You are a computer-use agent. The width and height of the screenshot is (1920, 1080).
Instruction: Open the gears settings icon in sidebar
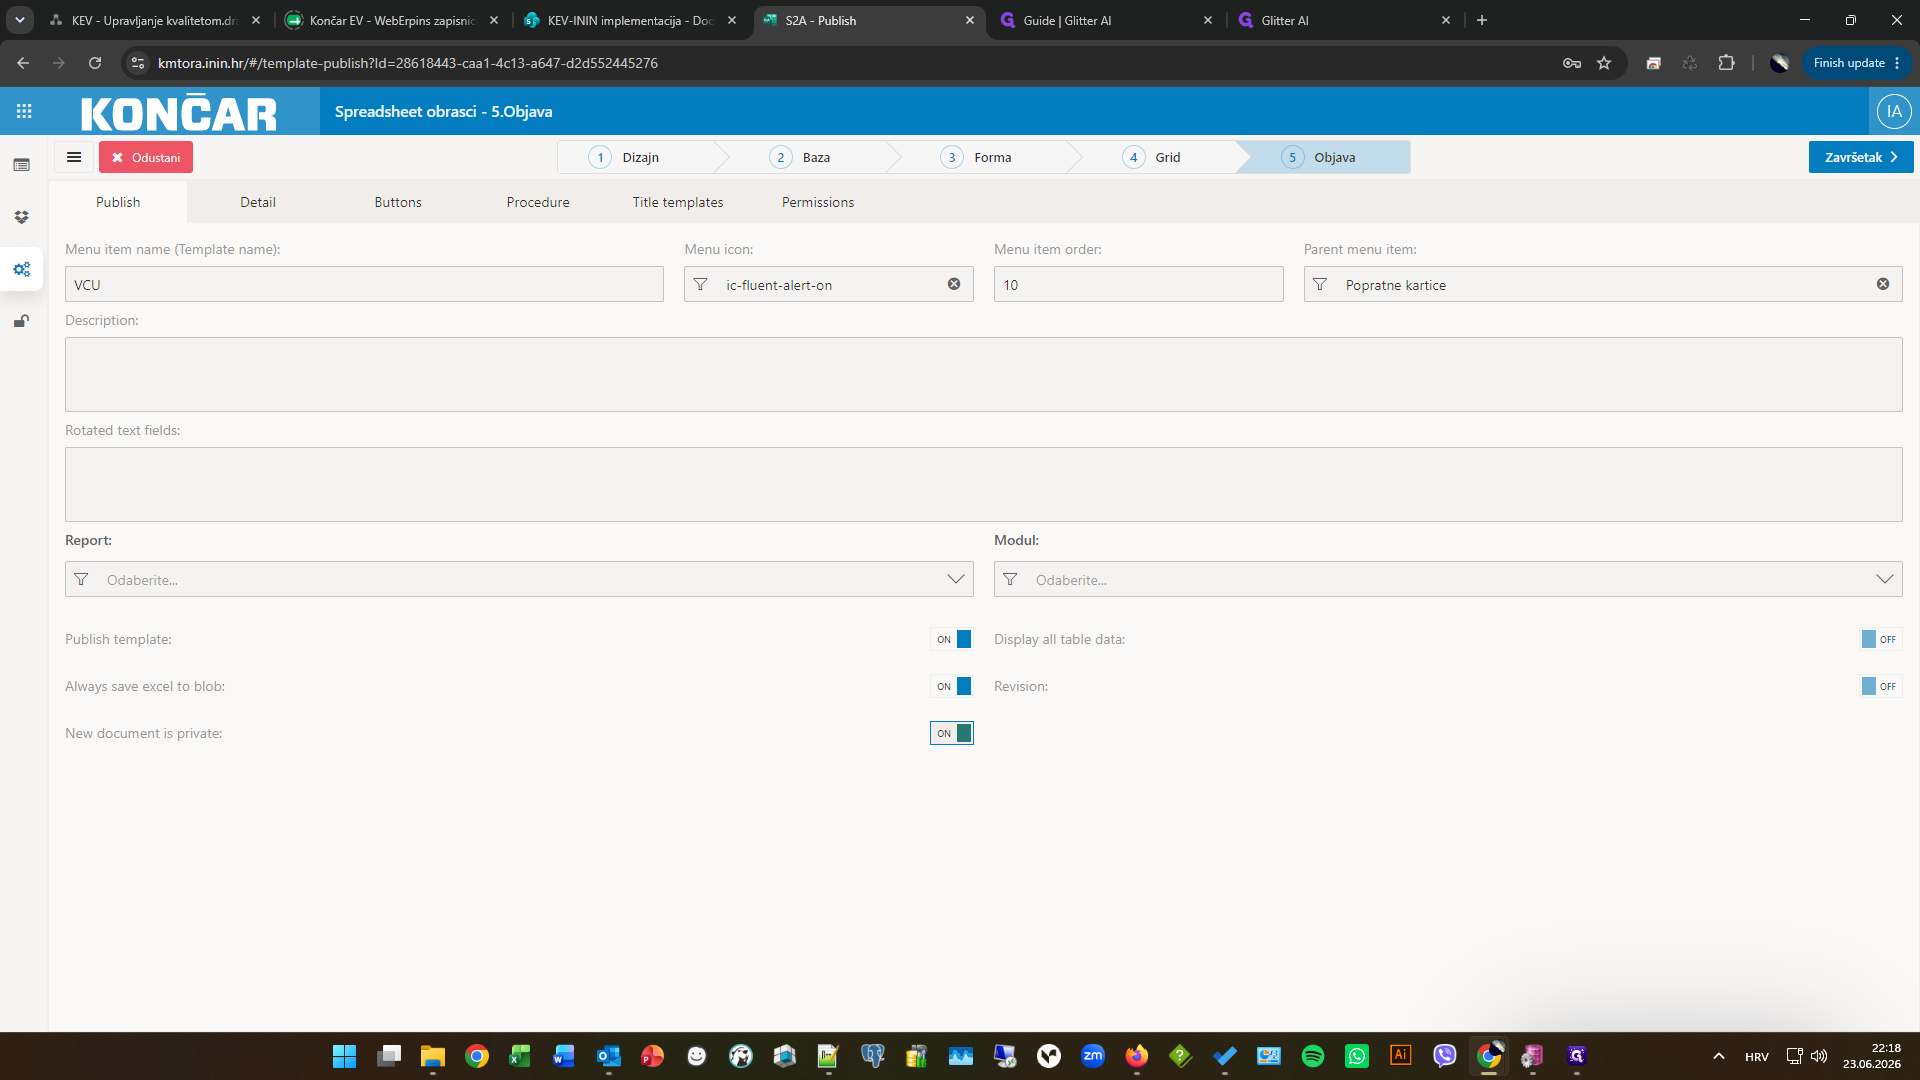(22, 269)
